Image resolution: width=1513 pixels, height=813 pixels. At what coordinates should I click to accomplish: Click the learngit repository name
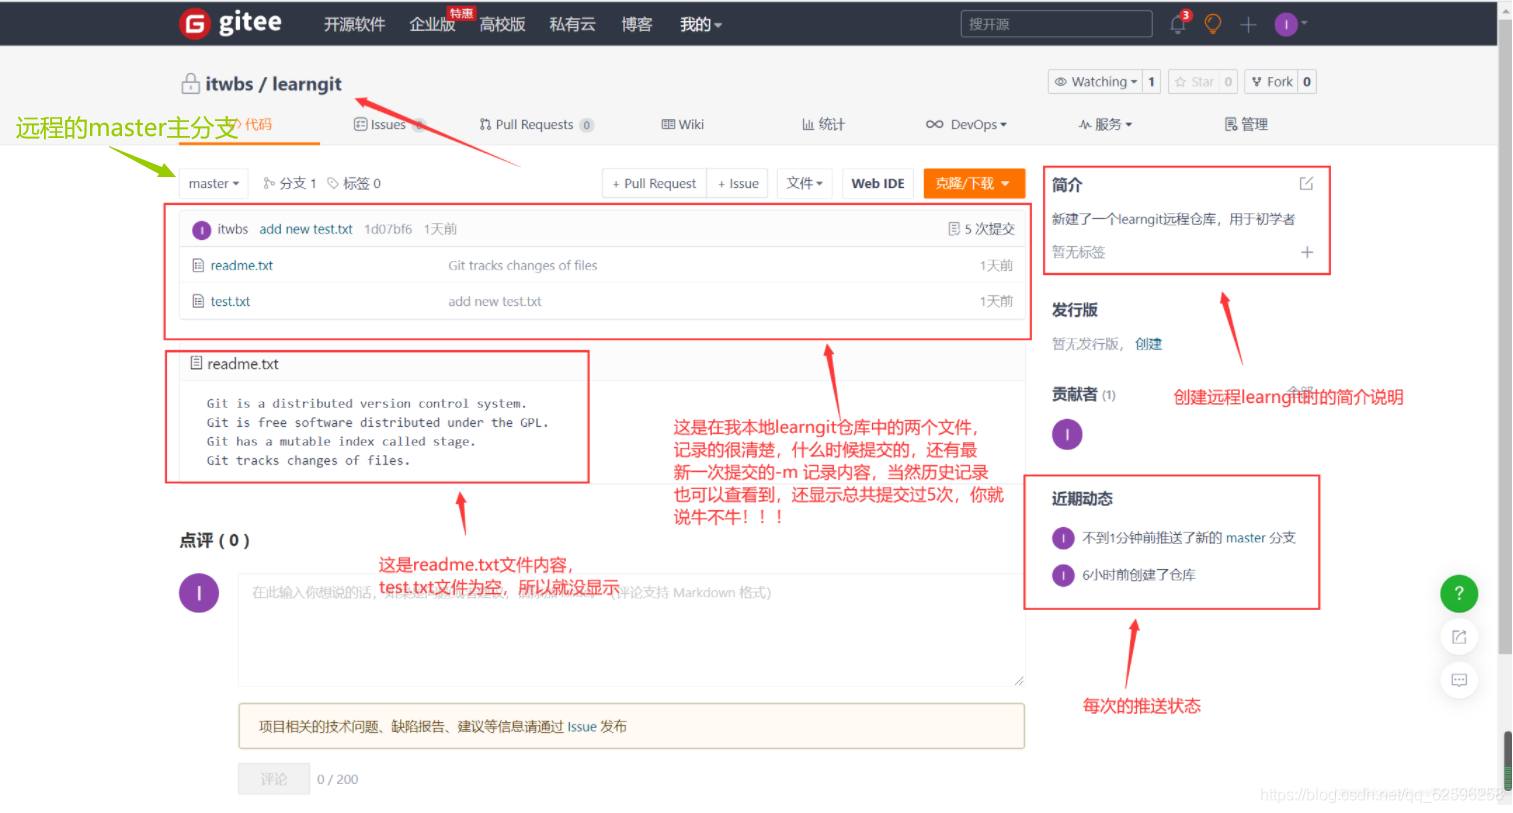pos(307,84)
